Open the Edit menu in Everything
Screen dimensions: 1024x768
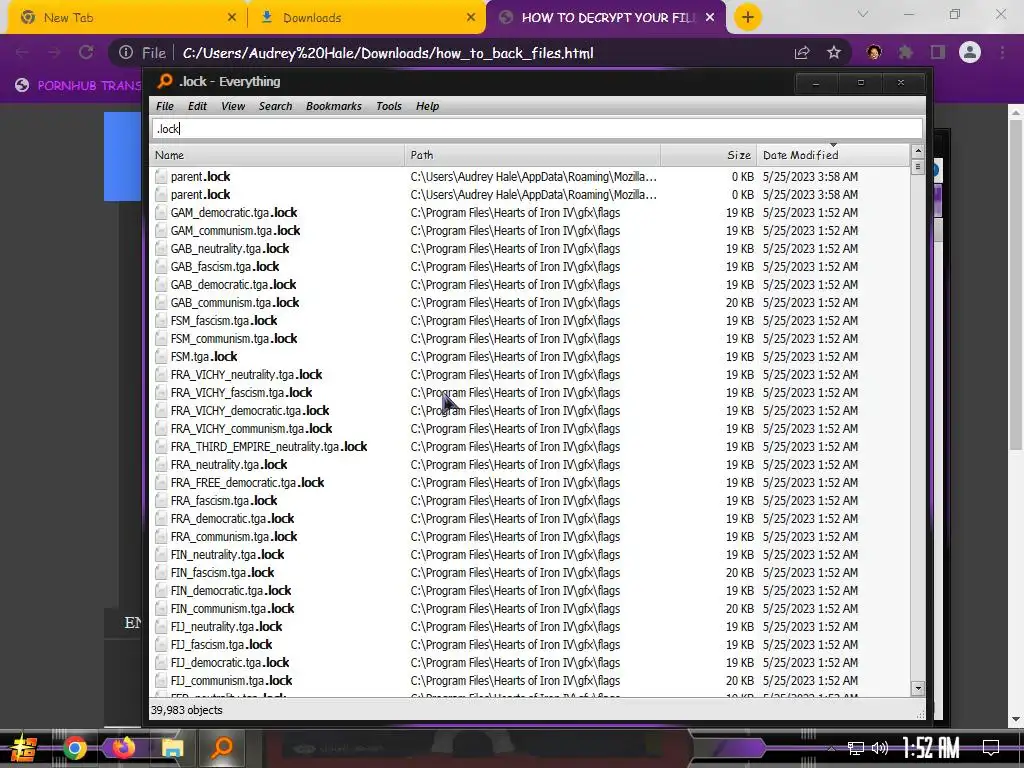point(197,106)
